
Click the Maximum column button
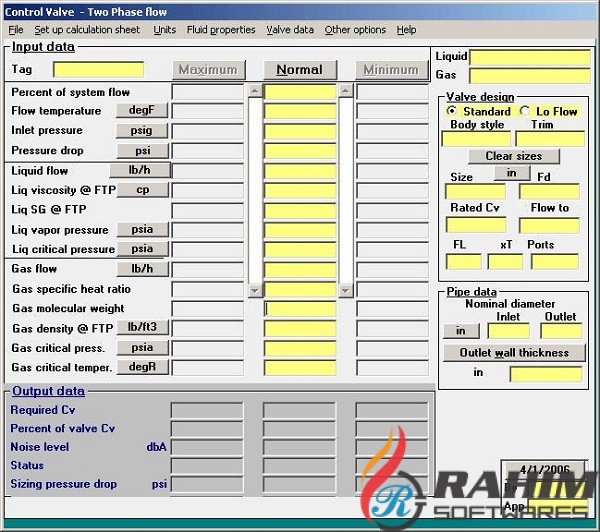coord(208,70)
